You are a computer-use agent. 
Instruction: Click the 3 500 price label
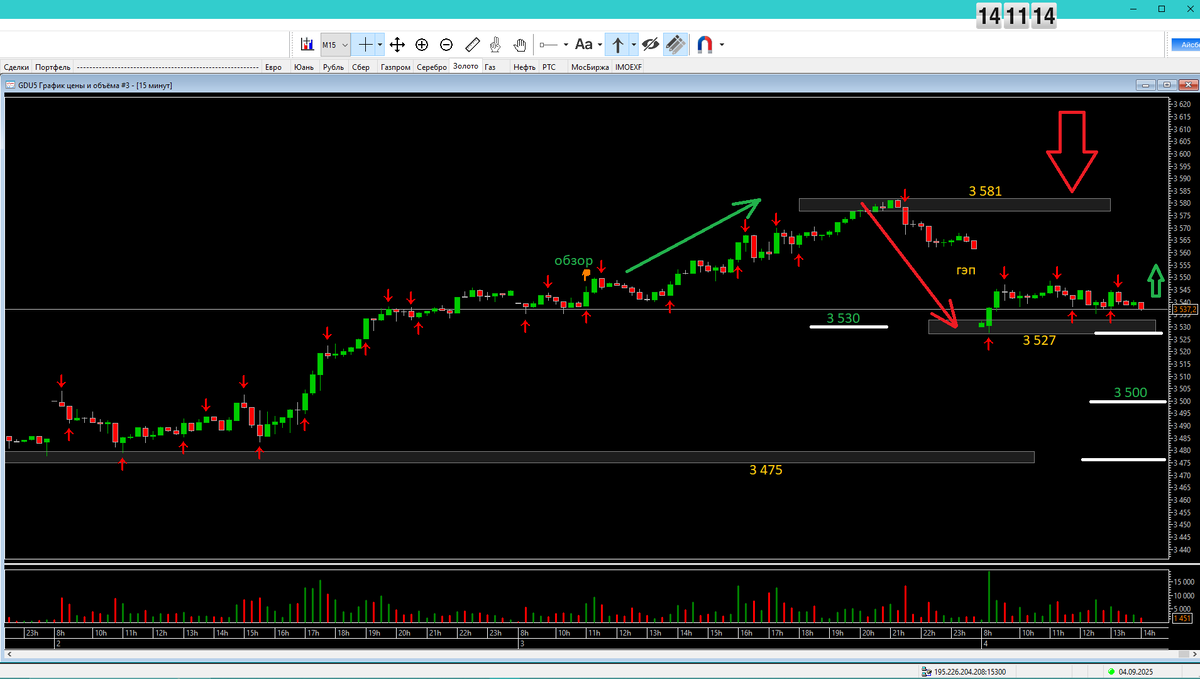1130,392
